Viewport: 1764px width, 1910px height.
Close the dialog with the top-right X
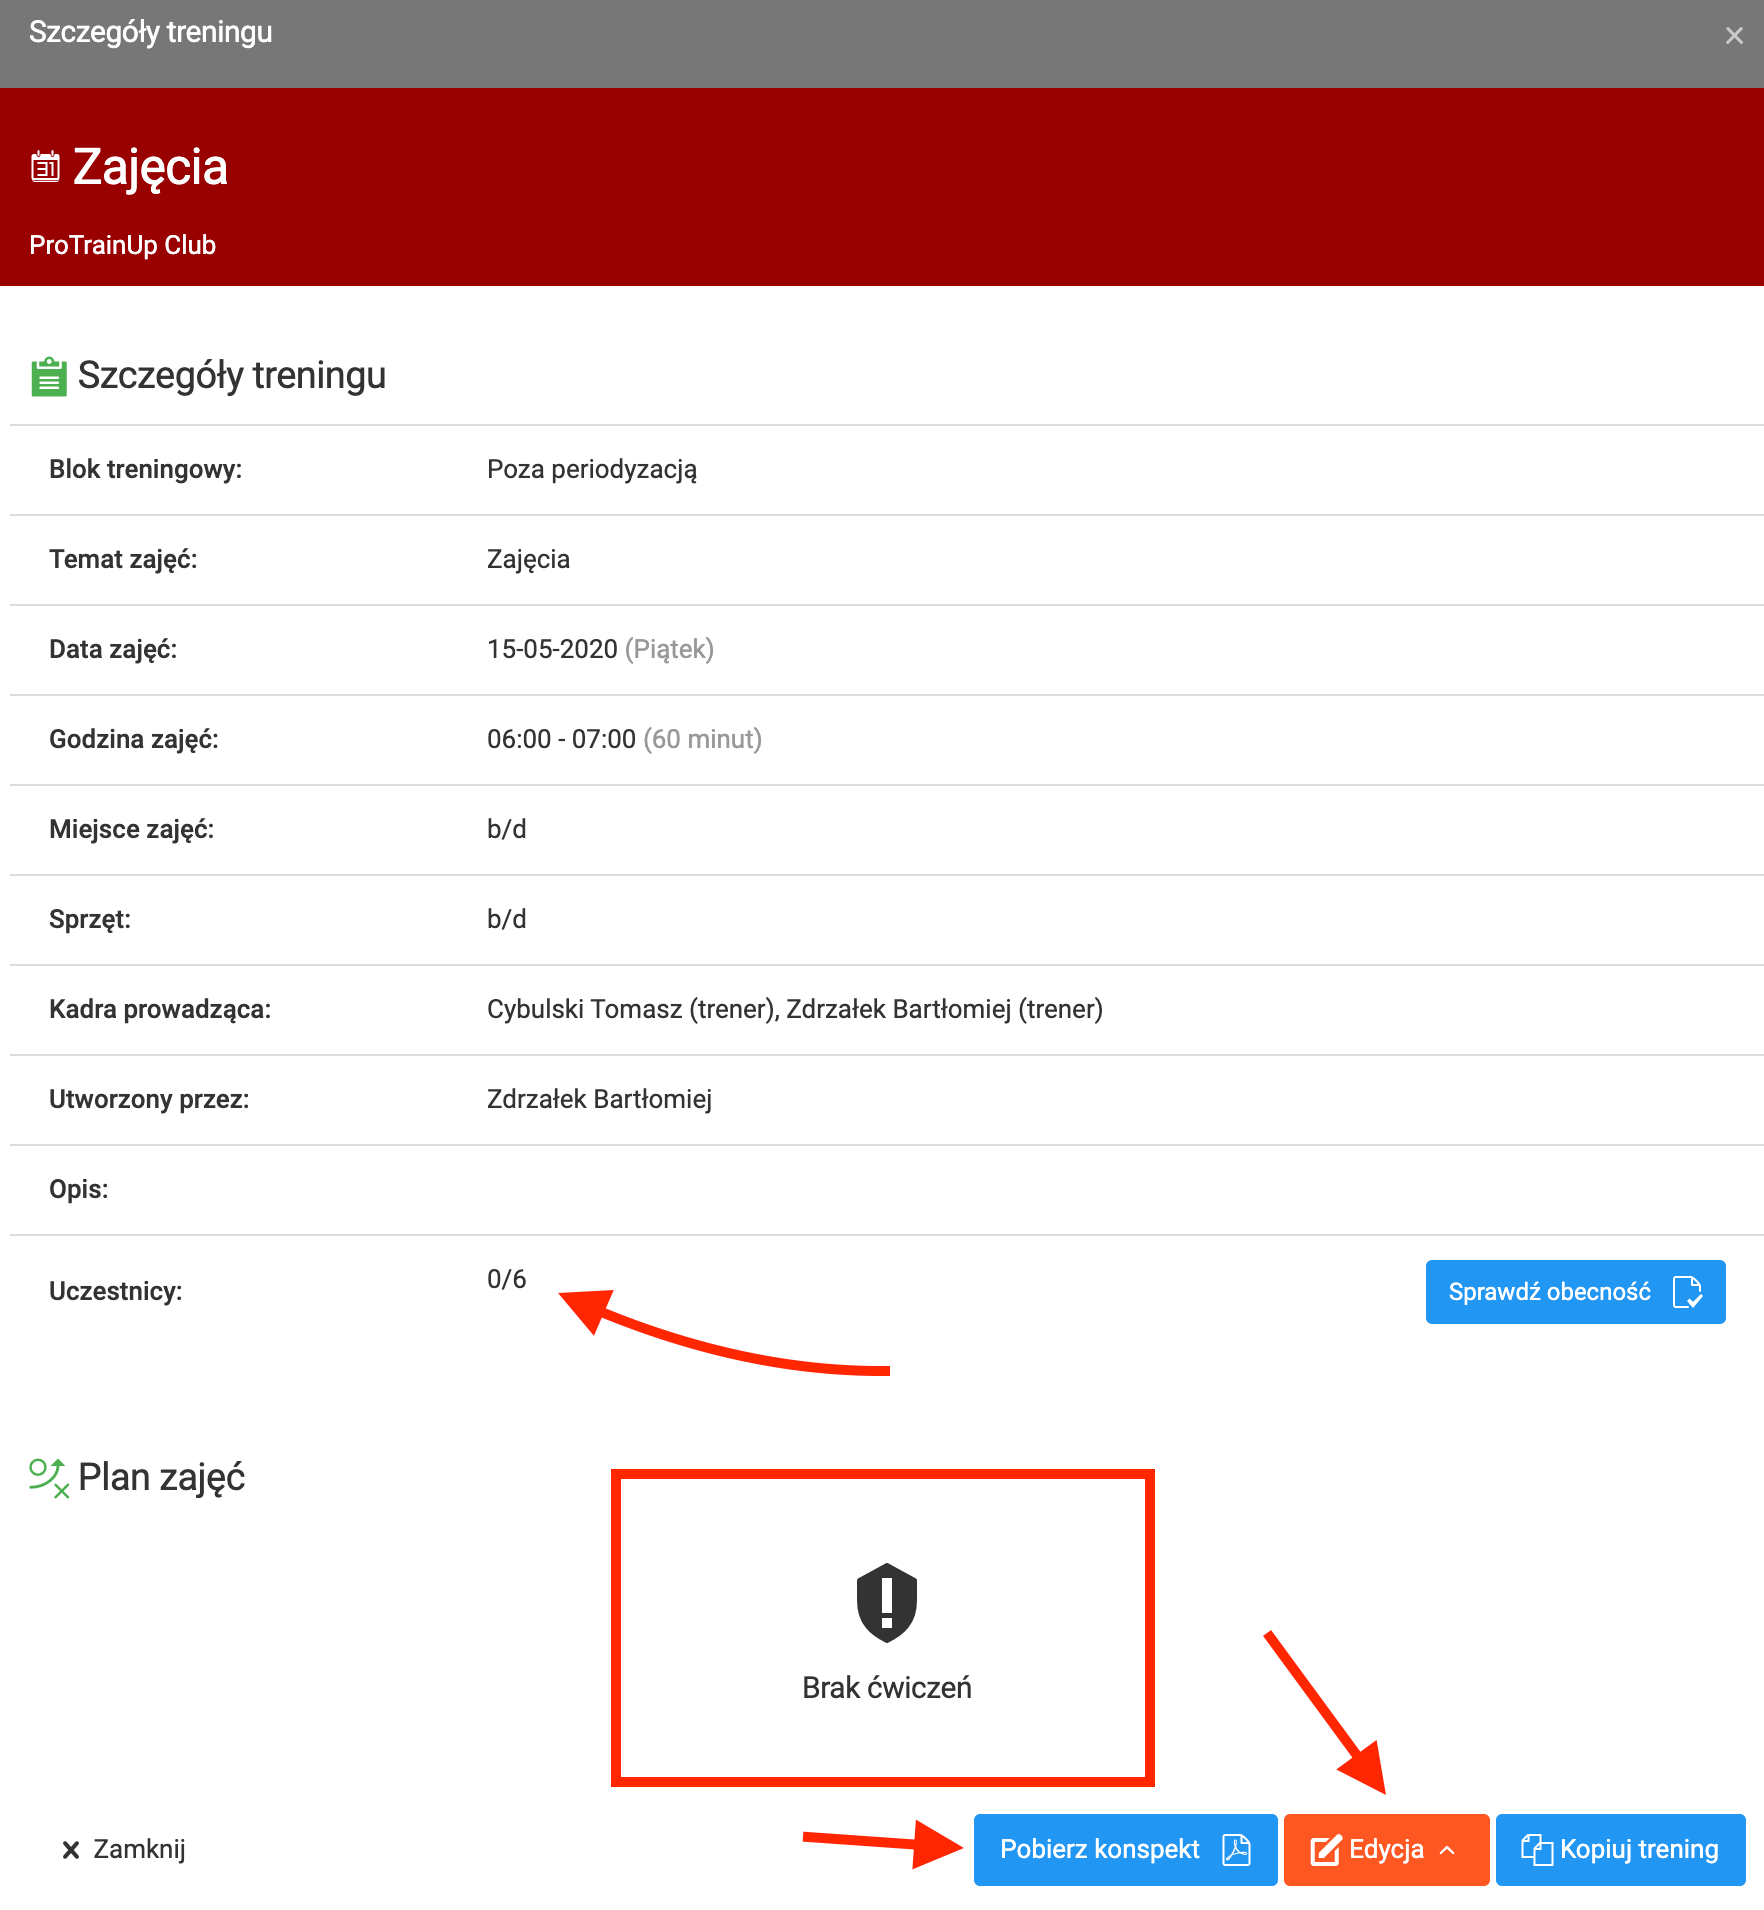point(1734,36)
